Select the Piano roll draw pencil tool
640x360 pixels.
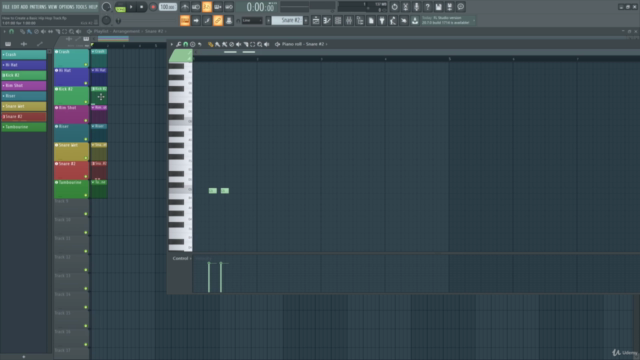tap(211, 44)
